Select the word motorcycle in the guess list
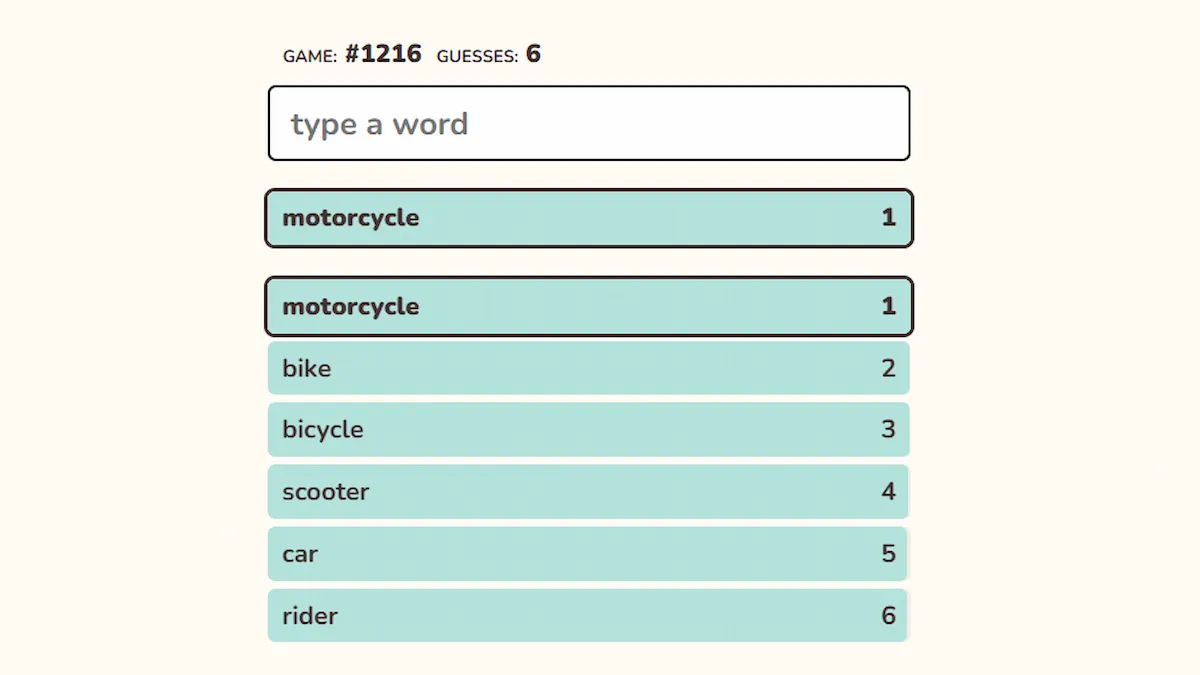This screenshot has height=675, width=1200. tap(350, 307)
